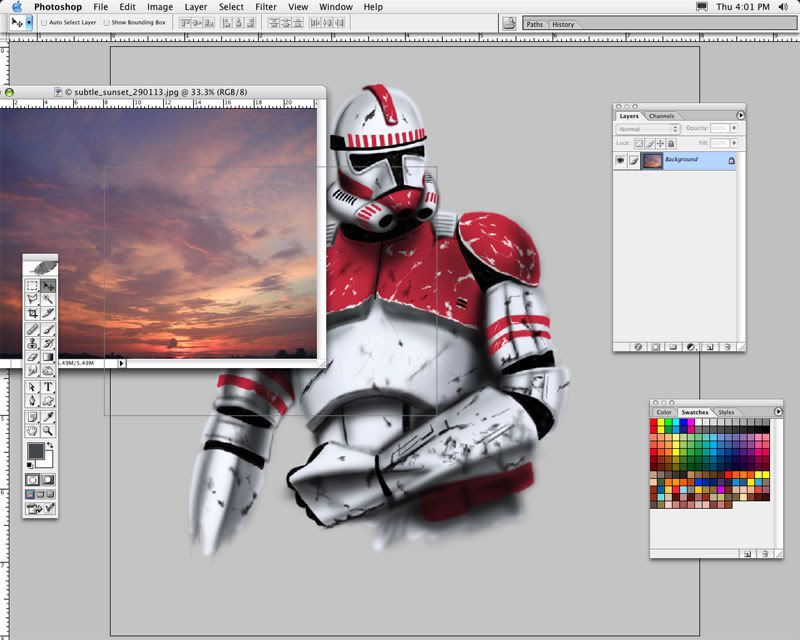Switch to the Color tab
The image size is (800, 640).
[664, 412]
